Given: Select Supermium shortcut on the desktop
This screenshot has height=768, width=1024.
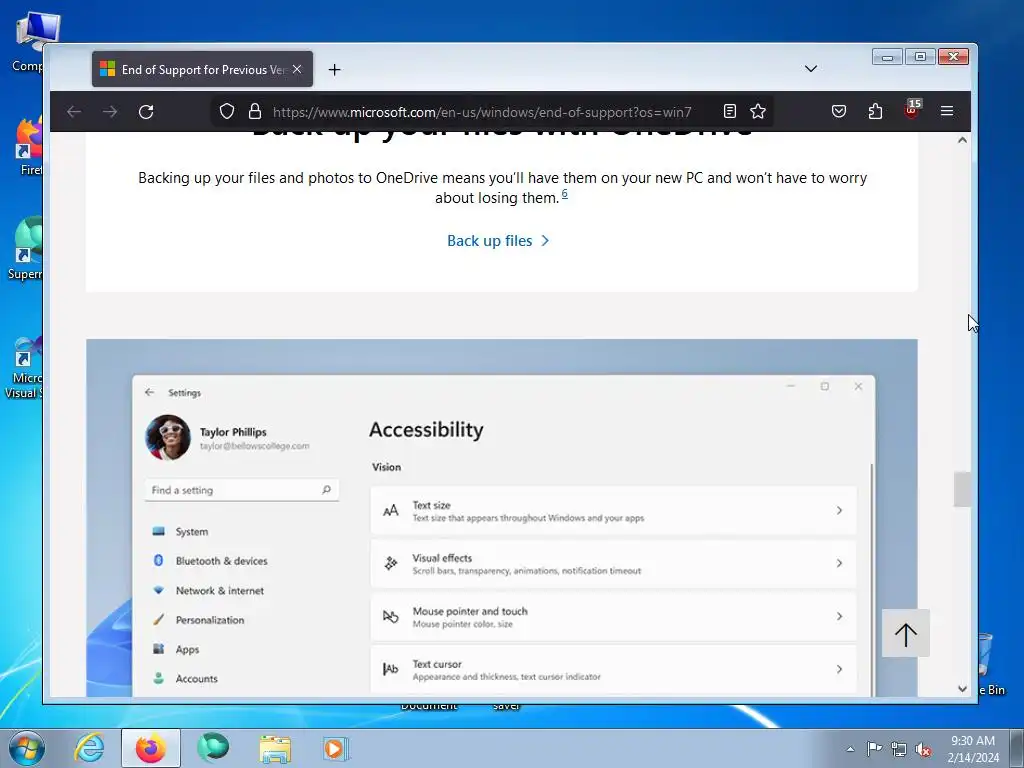Looking at the screenshot, I should 25,248.
